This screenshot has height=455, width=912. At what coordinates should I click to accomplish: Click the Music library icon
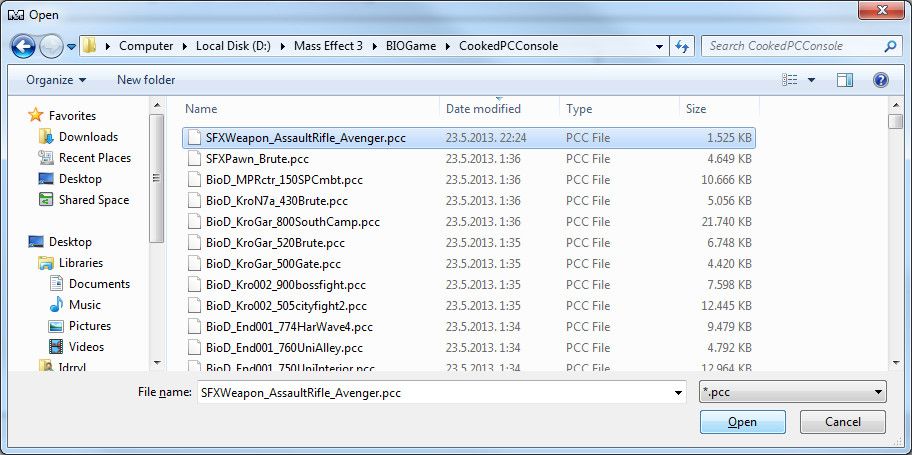[56, 305]
